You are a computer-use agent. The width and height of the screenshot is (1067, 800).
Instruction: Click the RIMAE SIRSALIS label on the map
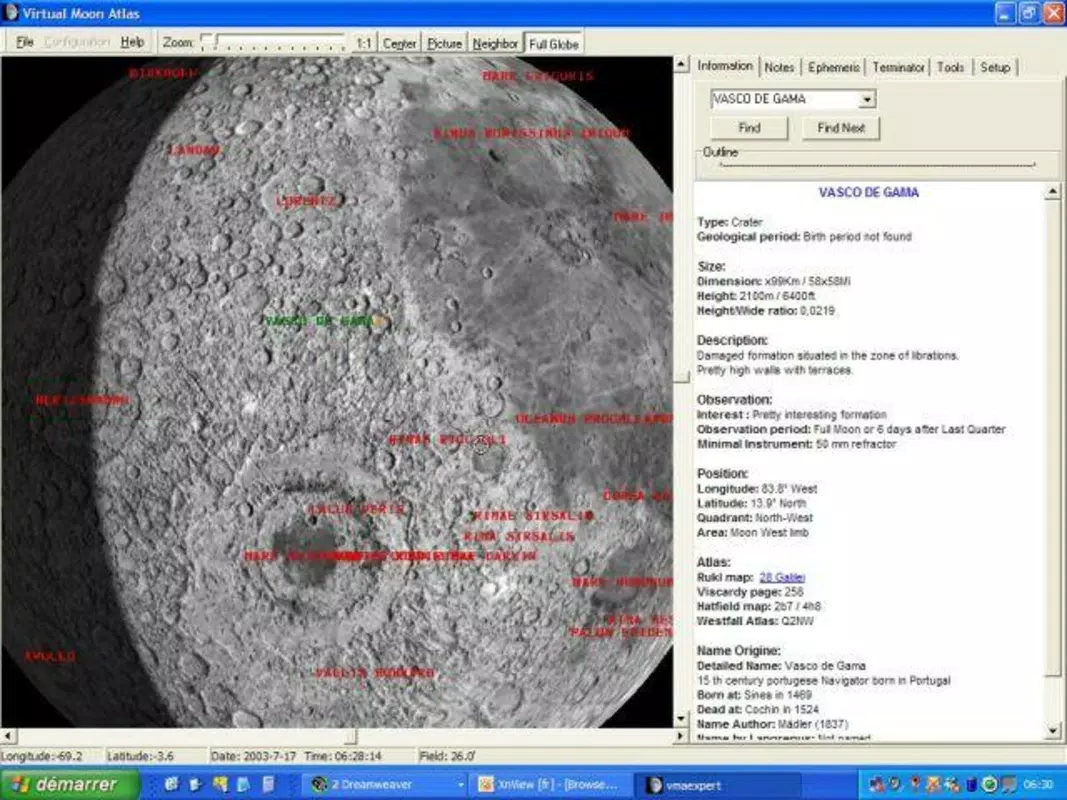(x=533, y=516)
